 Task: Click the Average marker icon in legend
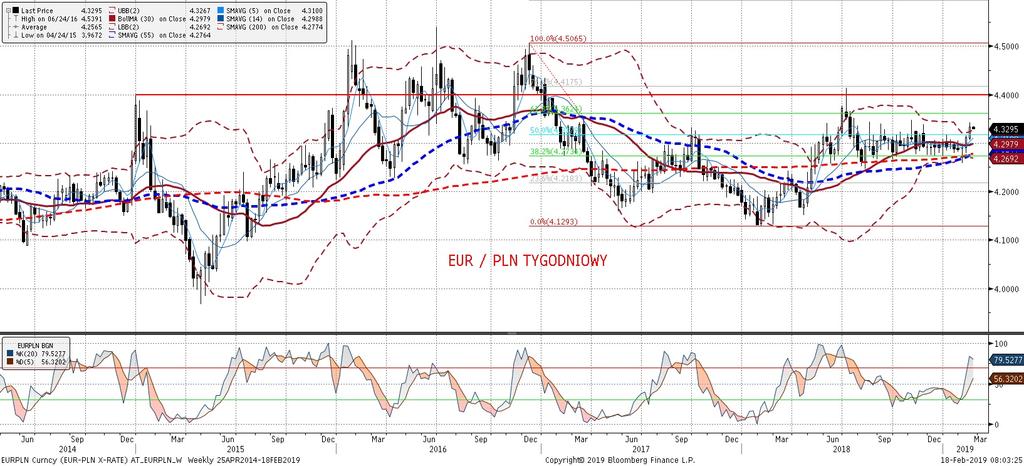[x=16, y=27]
